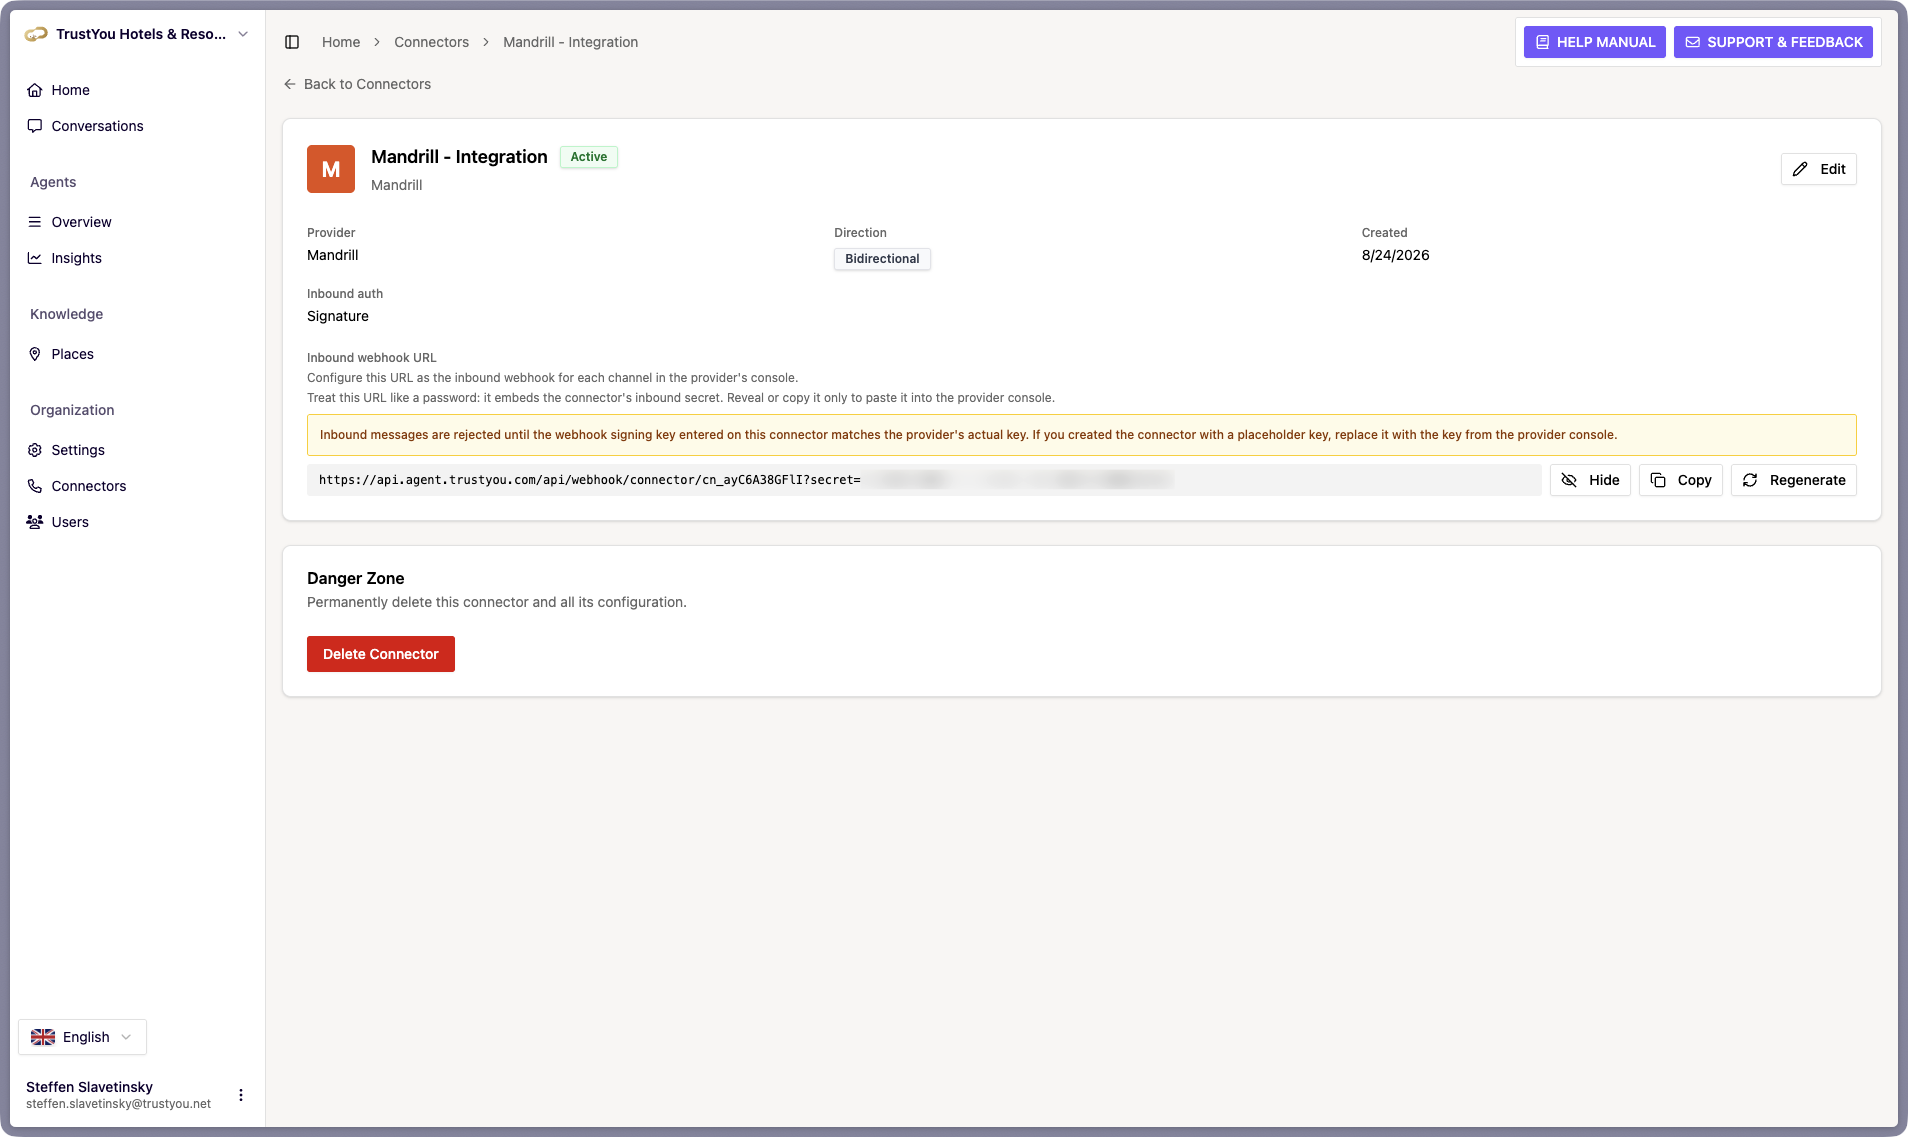Click the user email steffen.slavetinsky@trustyou.net

(x=118, y=1104)
